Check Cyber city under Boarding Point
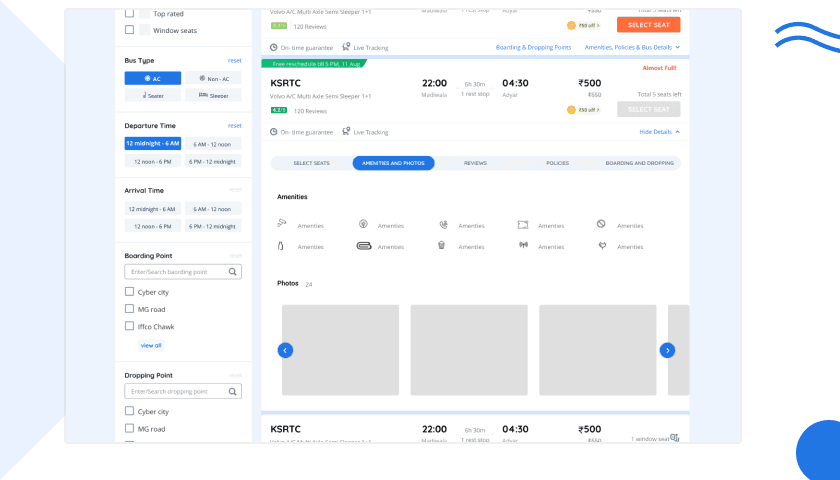Screen dimensions: 840x480 pos(129,291)
